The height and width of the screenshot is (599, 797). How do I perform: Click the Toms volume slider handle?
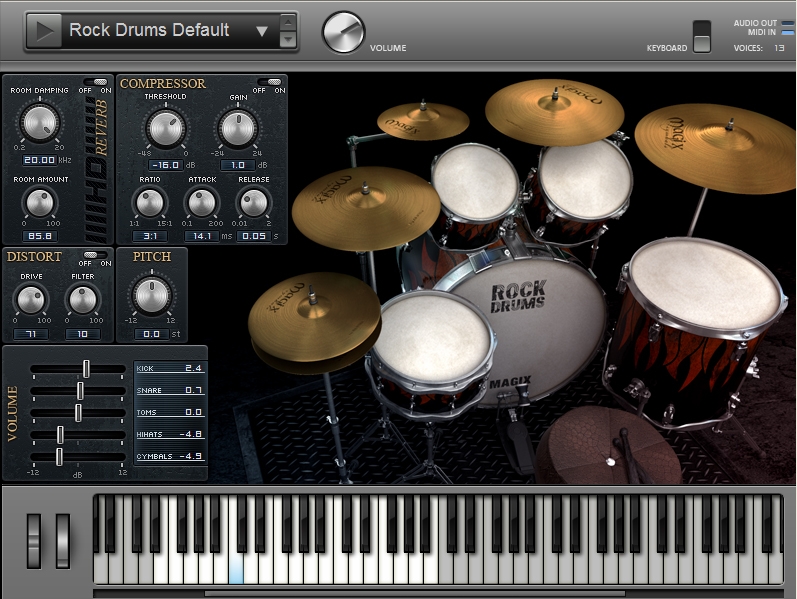pyautogui.click(x=78, y=412)
